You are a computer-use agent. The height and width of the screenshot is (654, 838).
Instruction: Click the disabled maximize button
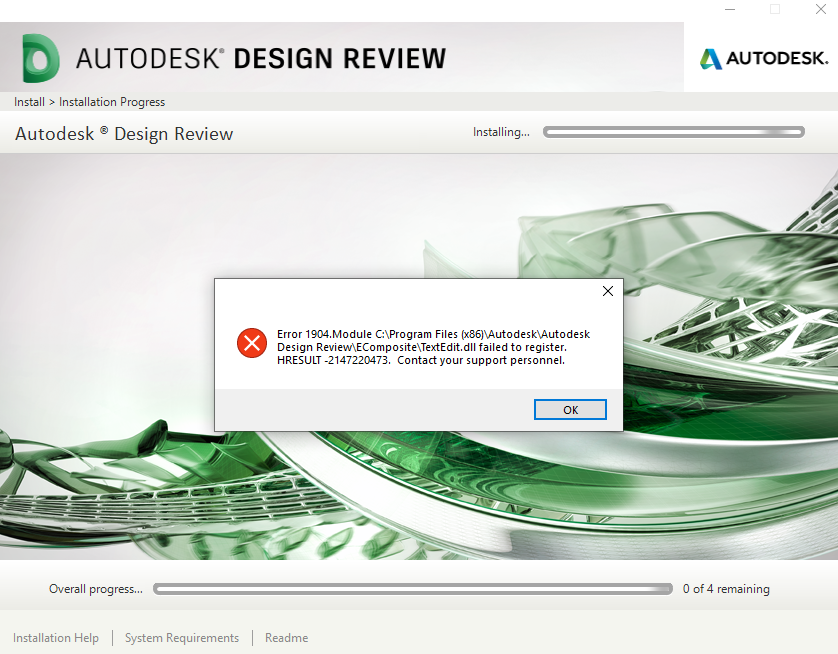775,10
